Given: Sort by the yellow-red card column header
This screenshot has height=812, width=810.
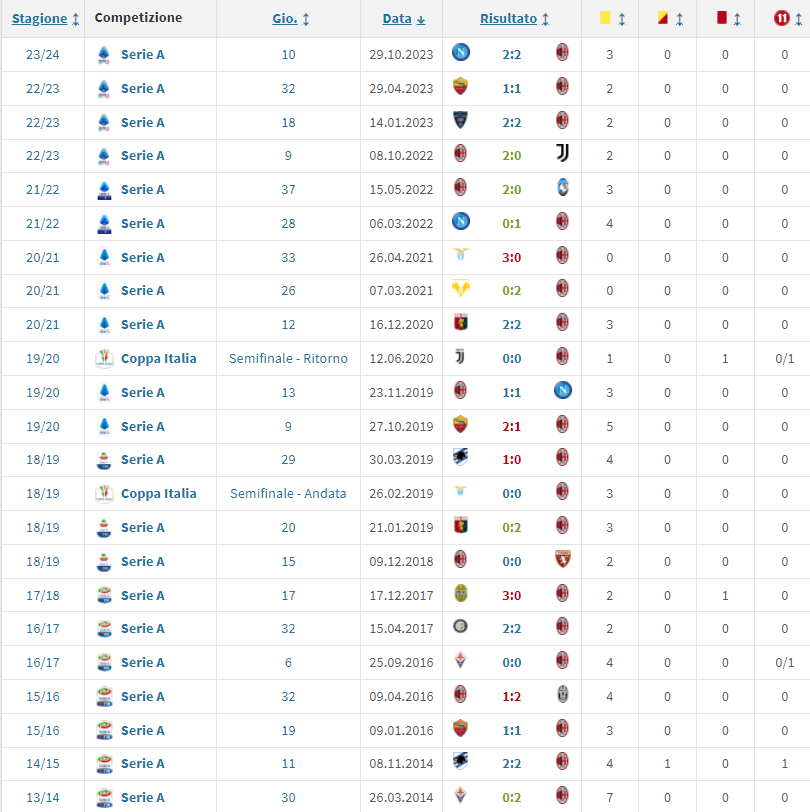Looking at the screenshot, I should (668, 19).
